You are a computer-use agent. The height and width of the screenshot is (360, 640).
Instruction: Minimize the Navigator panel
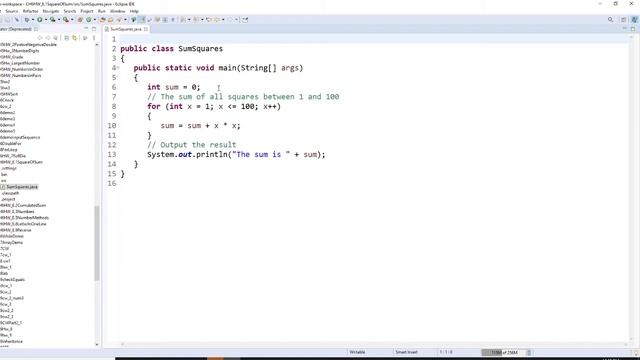86,29
